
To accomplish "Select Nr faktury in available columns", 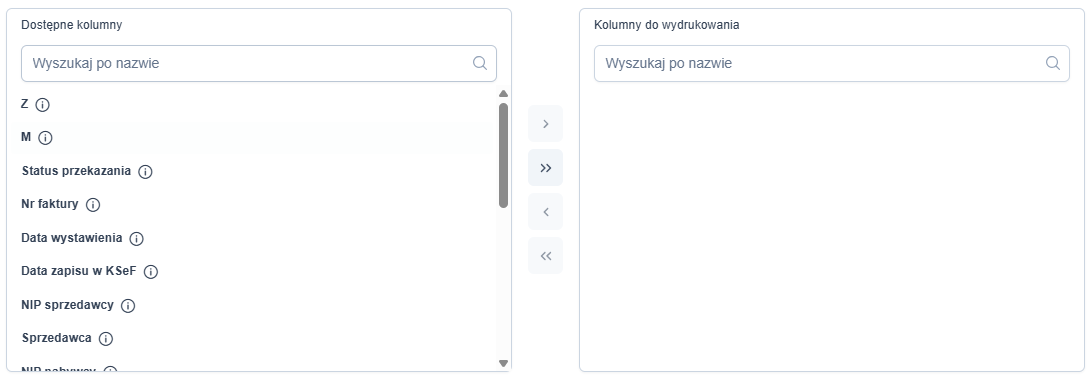I will click(50, 204).
